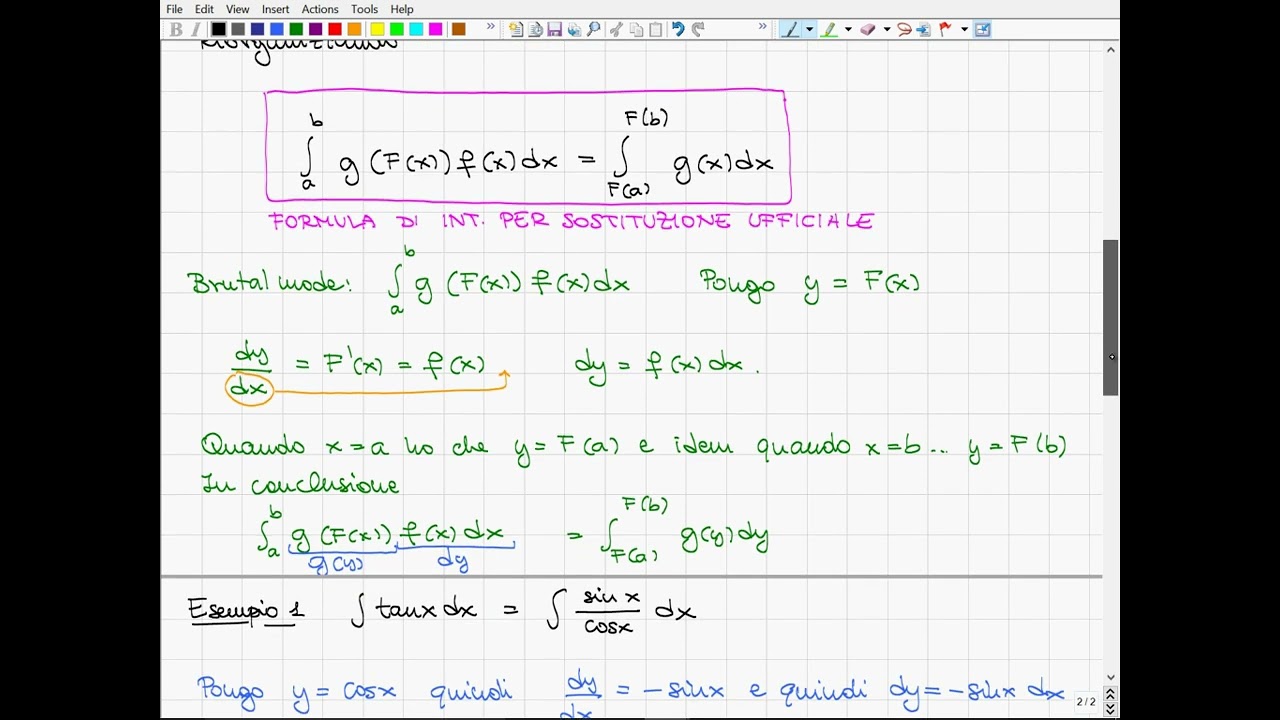Open the Flag options dropdown

click(x=964, y=29)
